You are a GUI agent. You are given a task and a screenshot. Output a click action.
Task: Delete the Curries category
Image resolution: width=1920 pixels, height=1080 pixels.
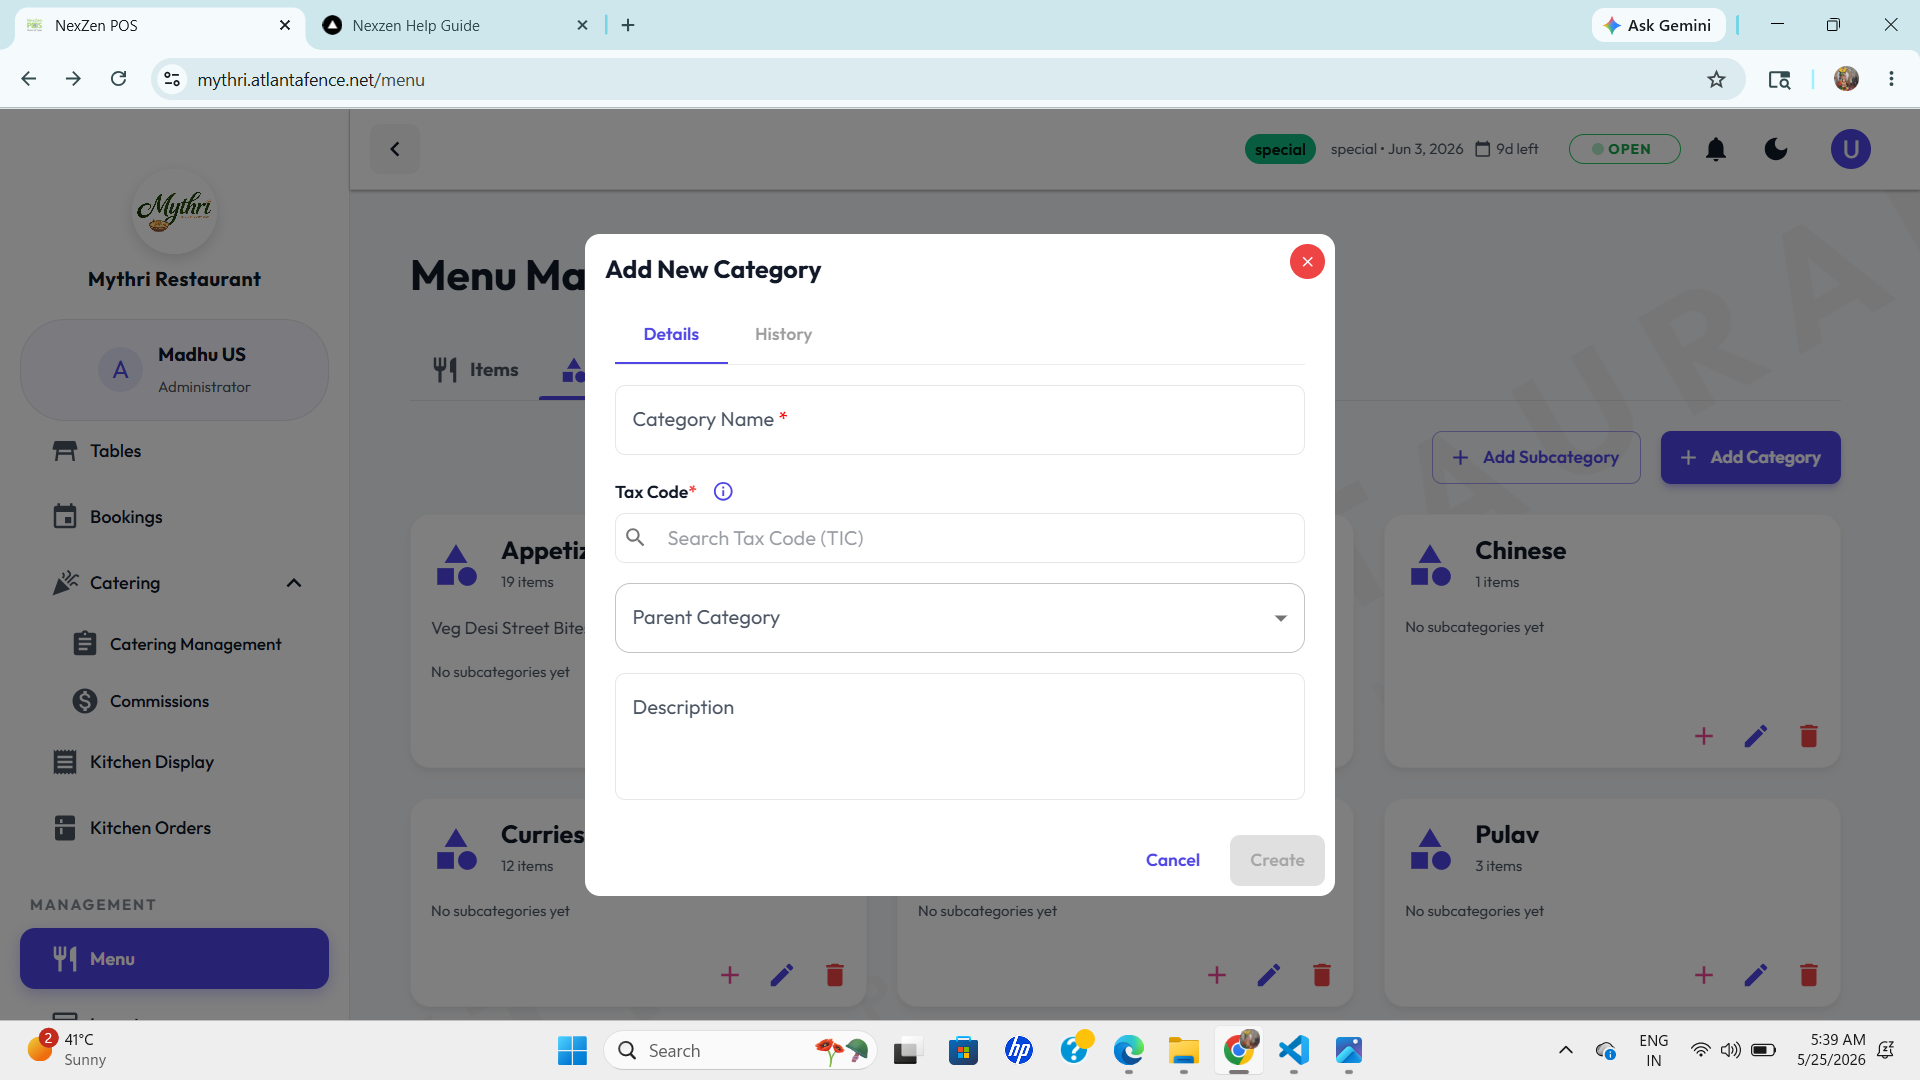[x=835, y=975]
